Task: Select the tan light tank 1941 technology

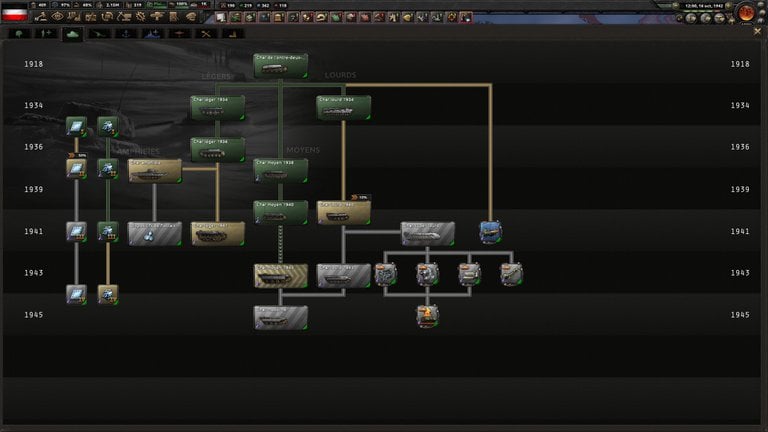Action: [217, 234]
